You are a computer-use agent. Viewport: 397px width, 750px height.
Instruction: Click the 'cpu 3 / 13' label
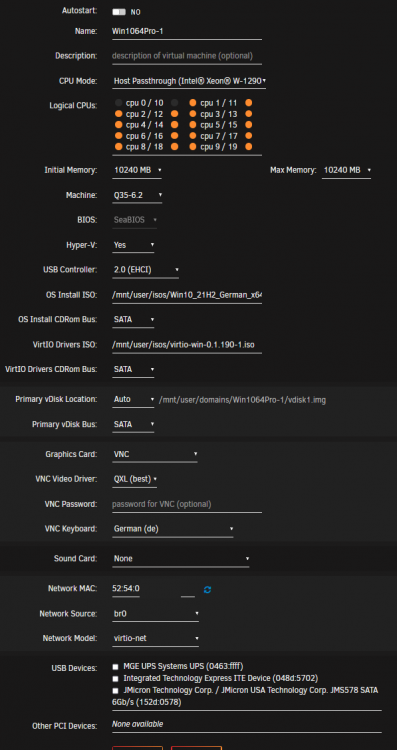(x=219, y=114)
